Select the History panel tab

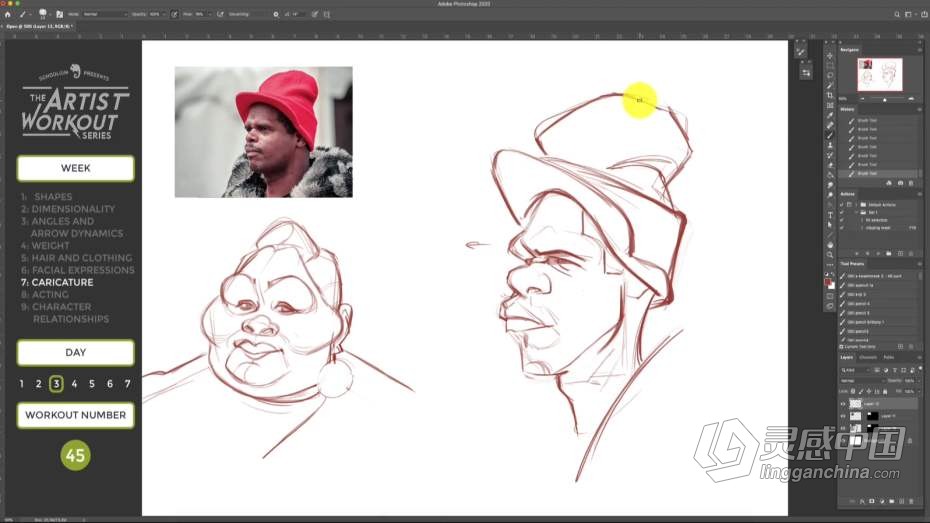click(x=847, y=110)
